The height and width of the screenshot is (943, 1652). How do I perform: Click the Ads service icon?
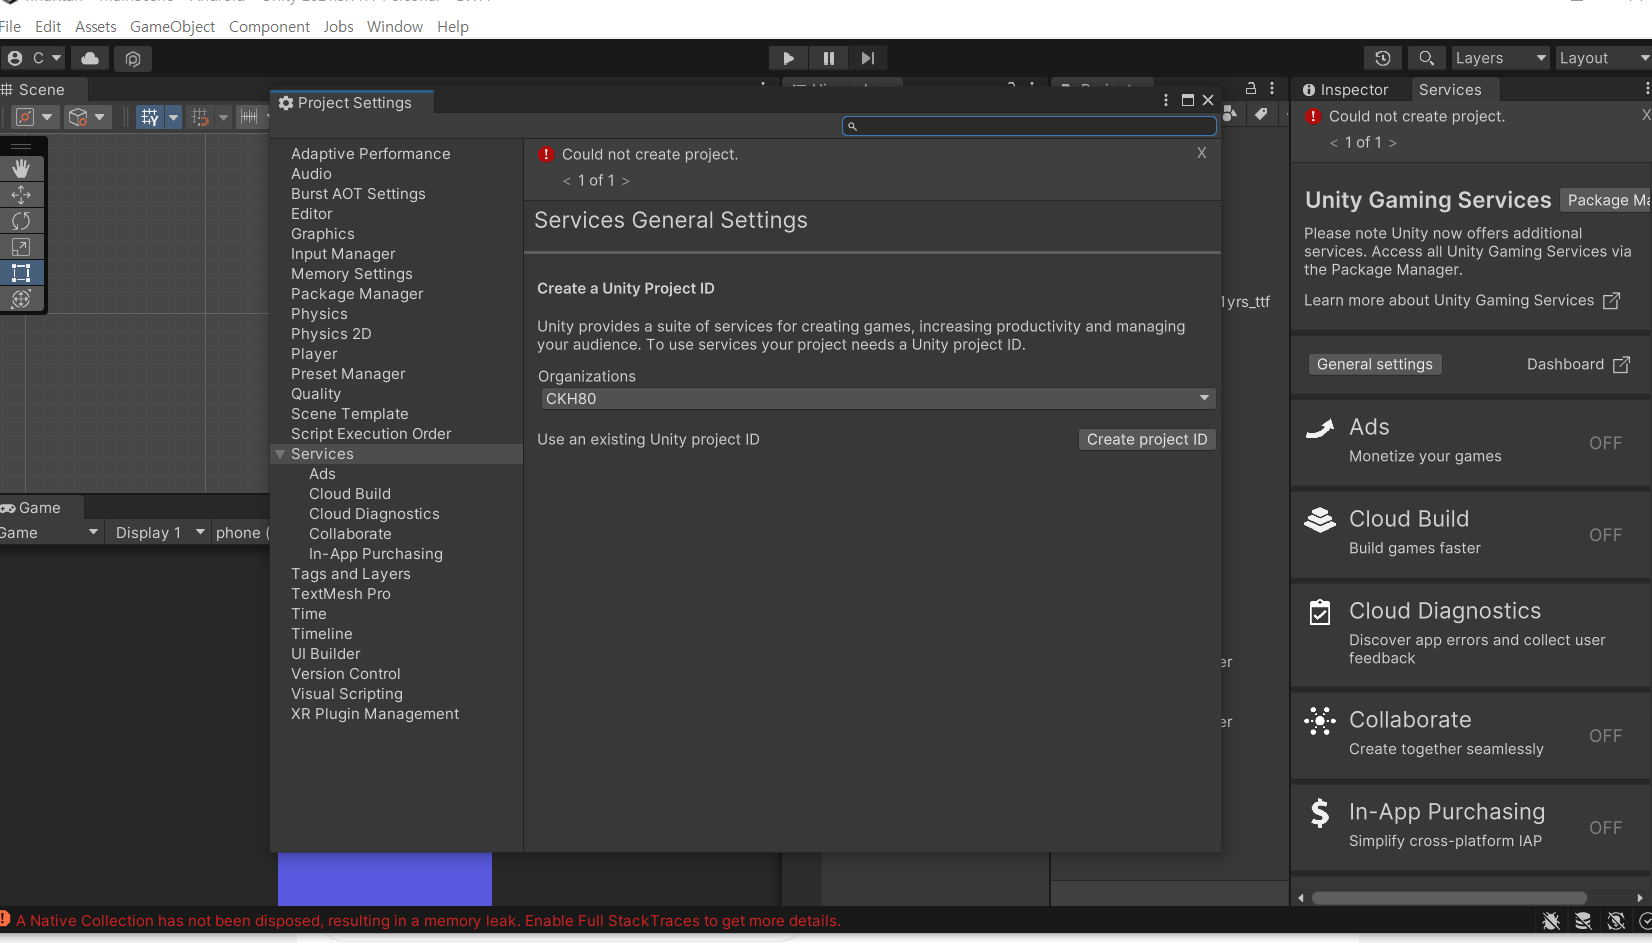pyautogui.click(x=1320, y=429)
